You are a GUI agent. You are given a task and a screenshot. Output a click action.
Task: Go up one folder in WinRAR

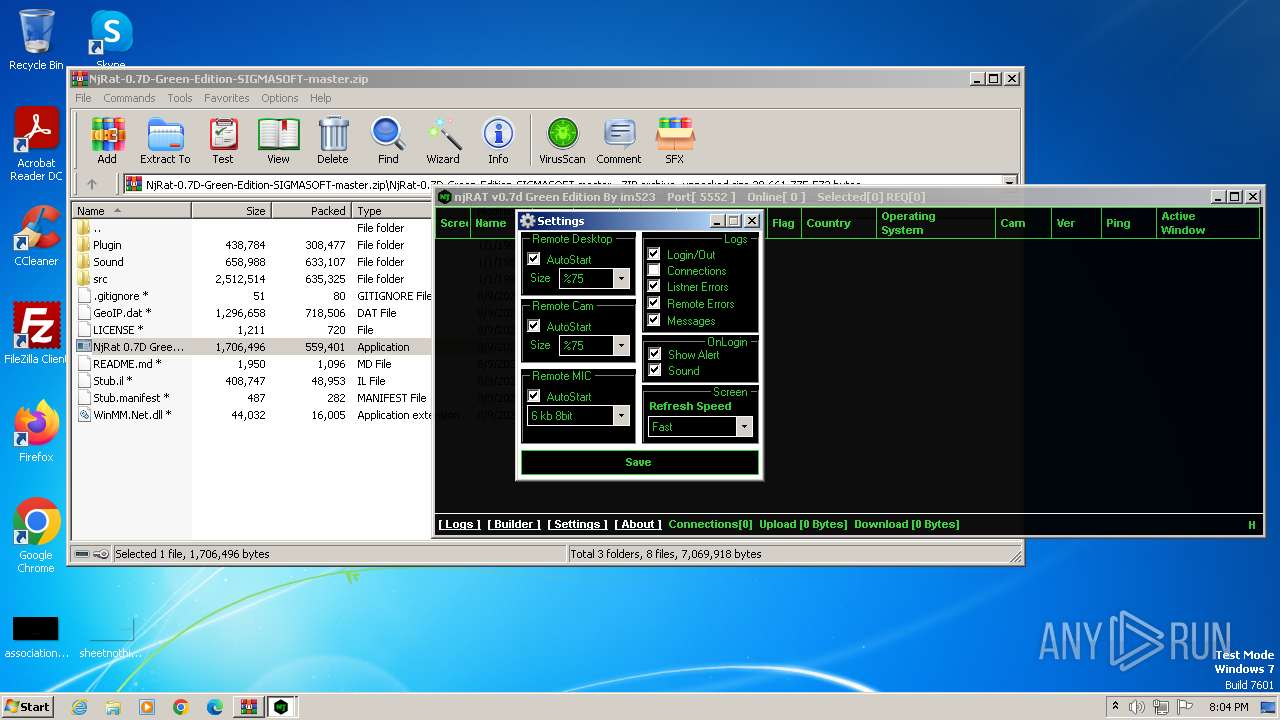click(92, 184)
